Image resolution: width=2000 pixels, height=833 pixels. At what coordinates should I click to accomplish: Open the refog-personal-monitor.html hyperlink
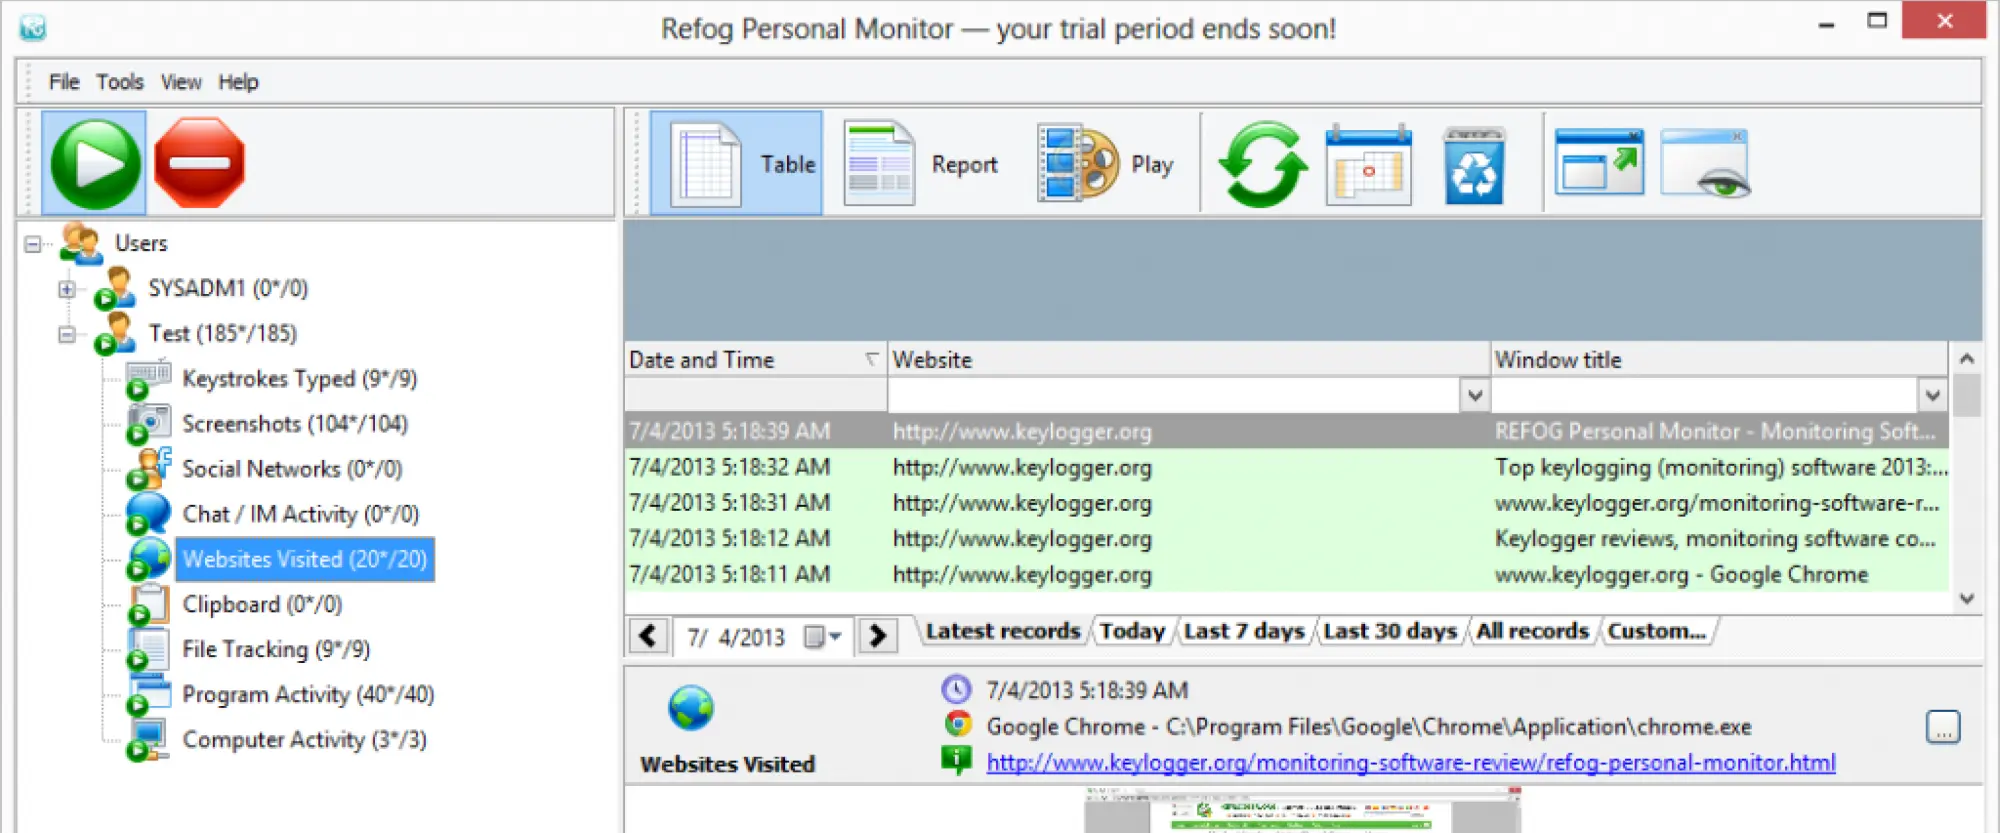point(1410,763)
